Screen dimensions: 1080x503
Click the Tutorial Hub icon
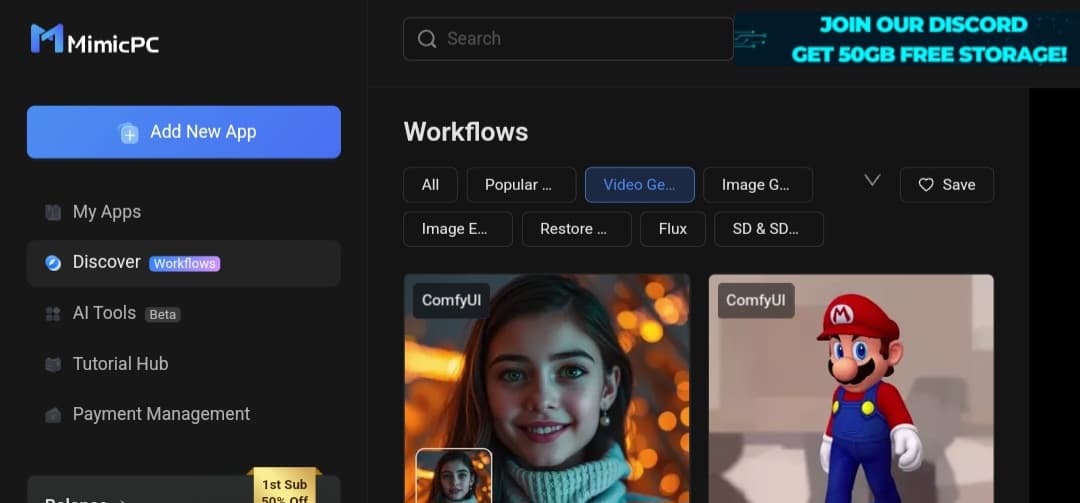(x=53, y=364)
